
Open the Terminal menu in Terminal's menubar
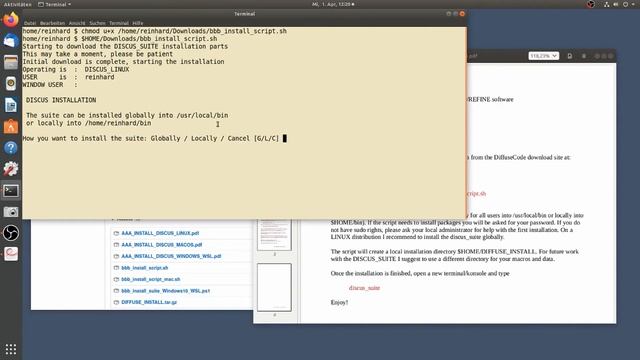tap(119, 23)
